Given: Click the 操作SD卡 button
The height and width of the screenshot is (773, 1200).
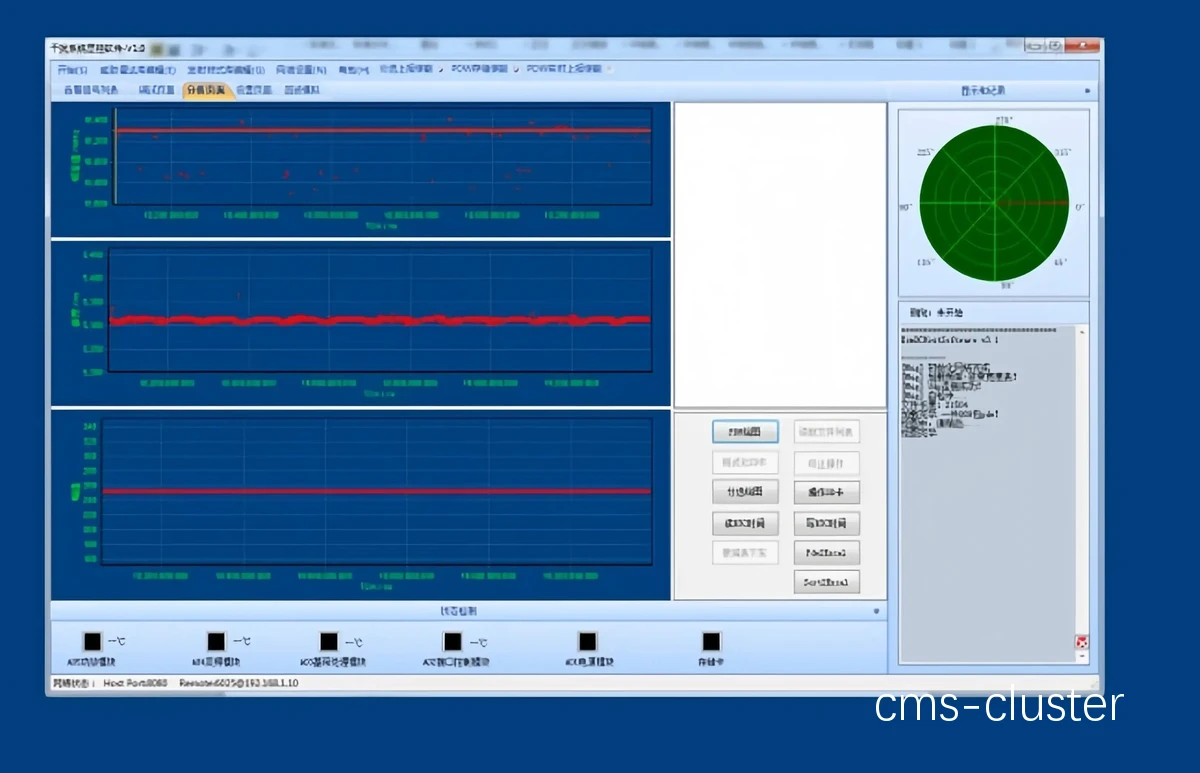Looking at the screenshot, I should pos(827,492).
